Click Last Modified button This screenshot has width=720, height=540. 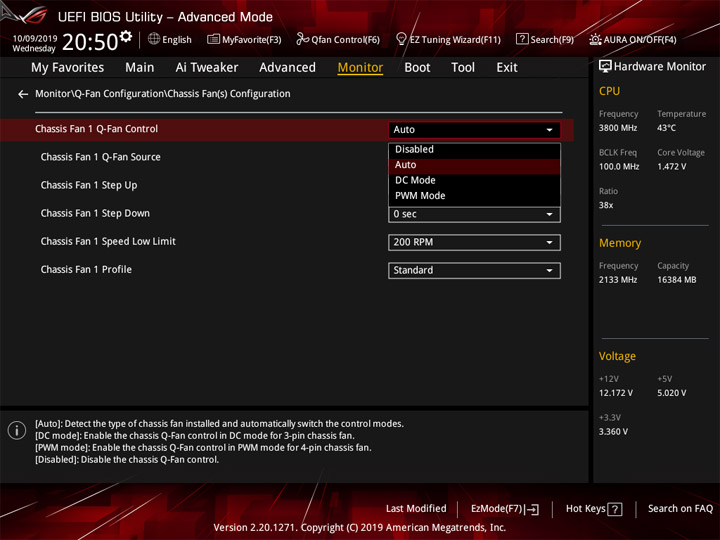point(416,509)
